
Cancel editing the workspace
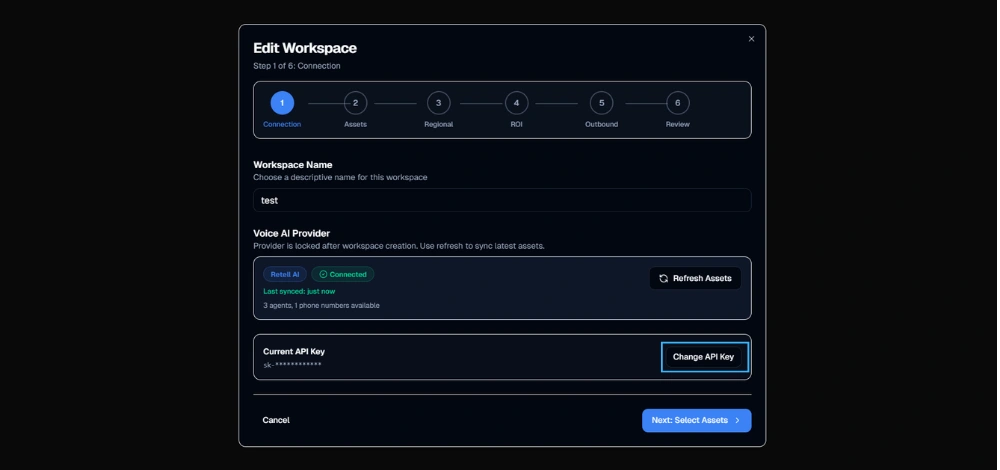pyautogui.click(x=276, y=420)
